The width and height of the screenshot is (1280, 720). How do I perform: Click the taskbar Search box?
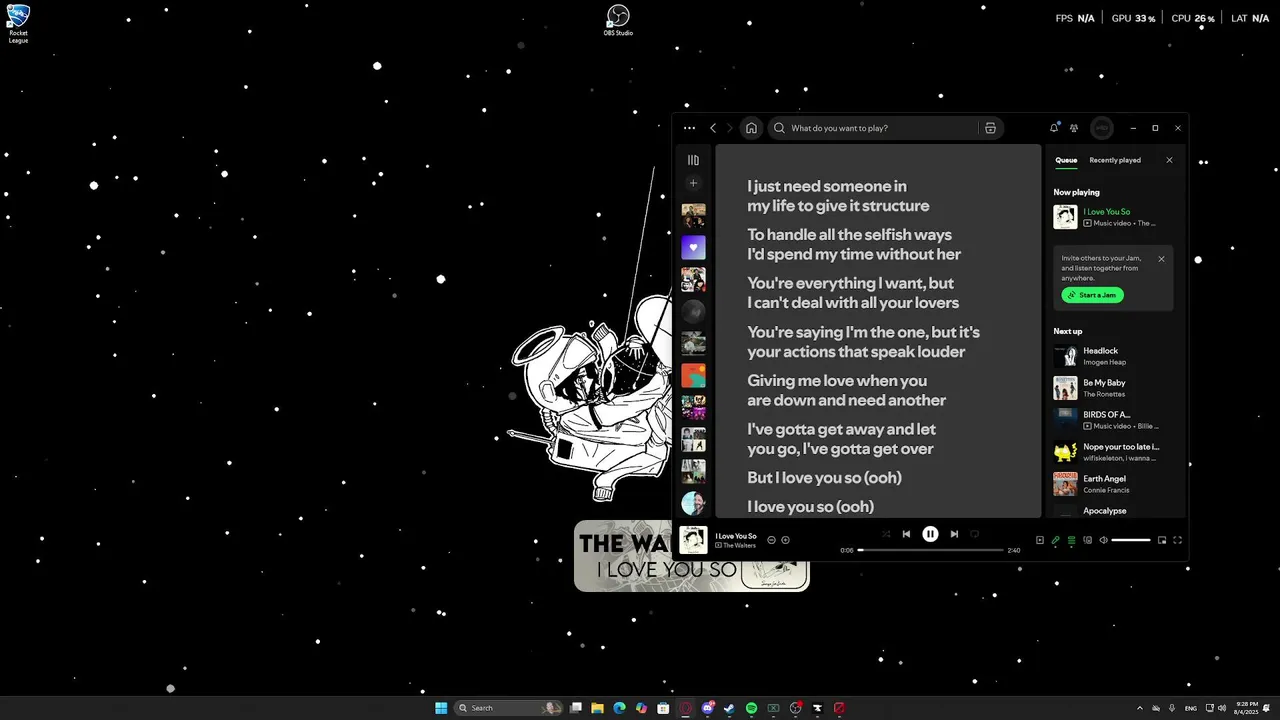[x=508, y=708]
